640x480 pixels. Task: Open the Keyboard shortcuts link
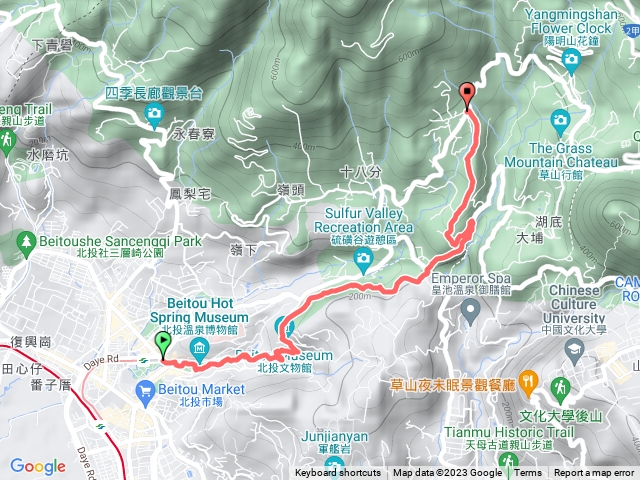tap(338, 473)
